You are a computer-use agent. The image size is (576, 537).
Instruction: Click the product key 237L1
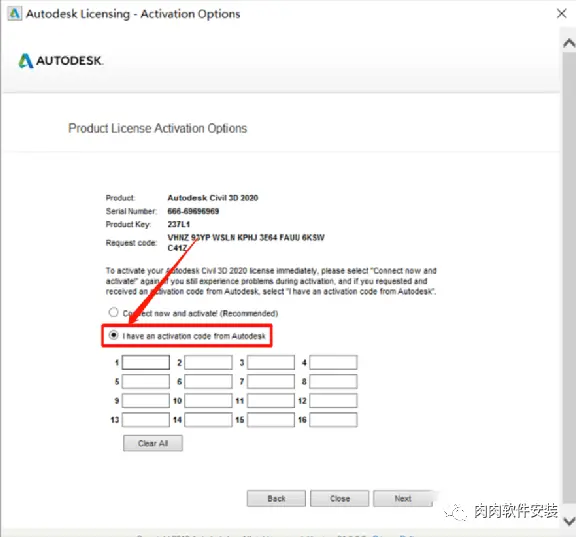[x=179, y=224]
